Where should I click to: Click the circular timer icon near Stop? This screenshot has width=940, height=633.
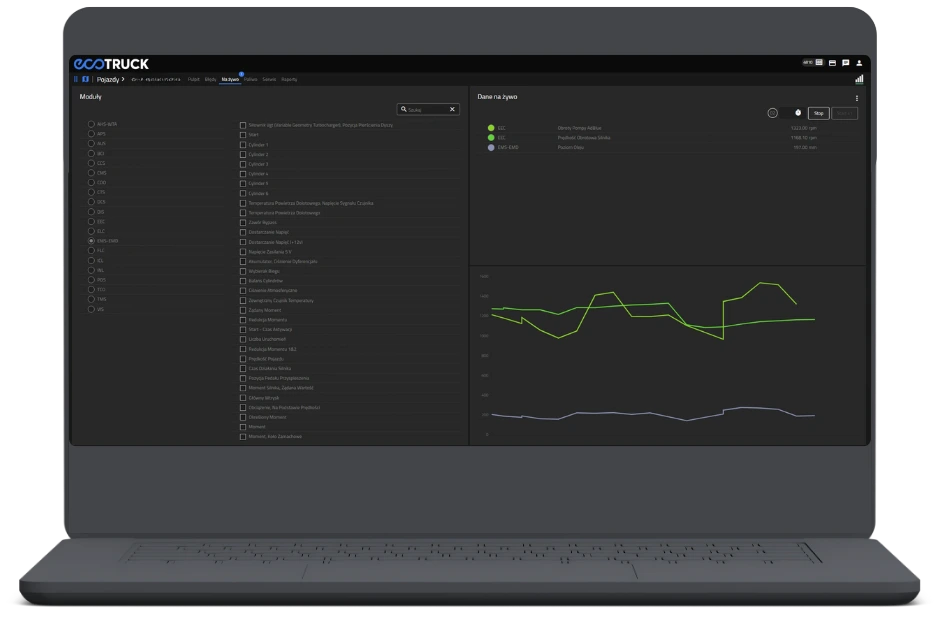772,113
